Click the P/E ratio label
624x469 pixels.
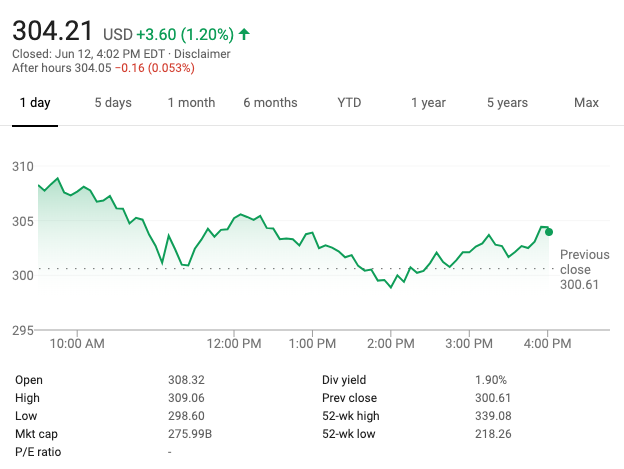coord(38,452)
